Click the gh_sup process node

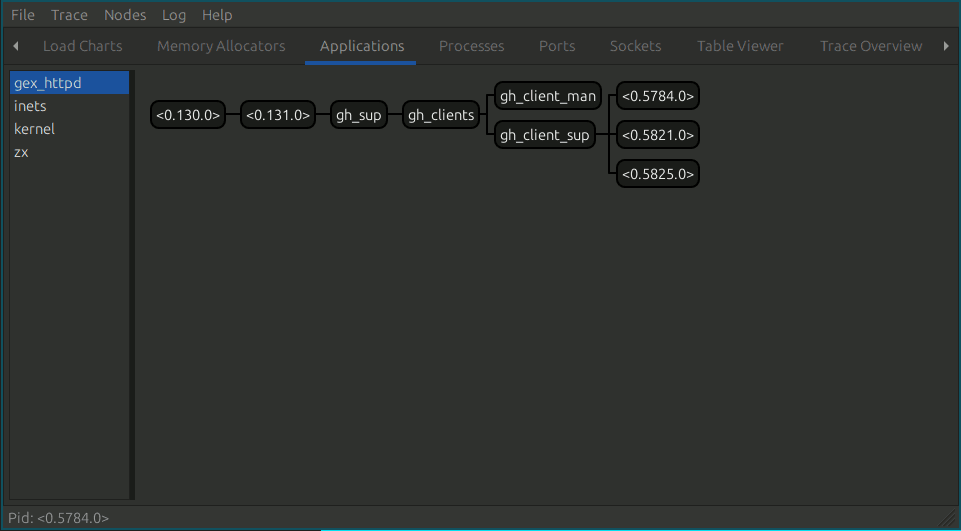[x=358, y=115]
